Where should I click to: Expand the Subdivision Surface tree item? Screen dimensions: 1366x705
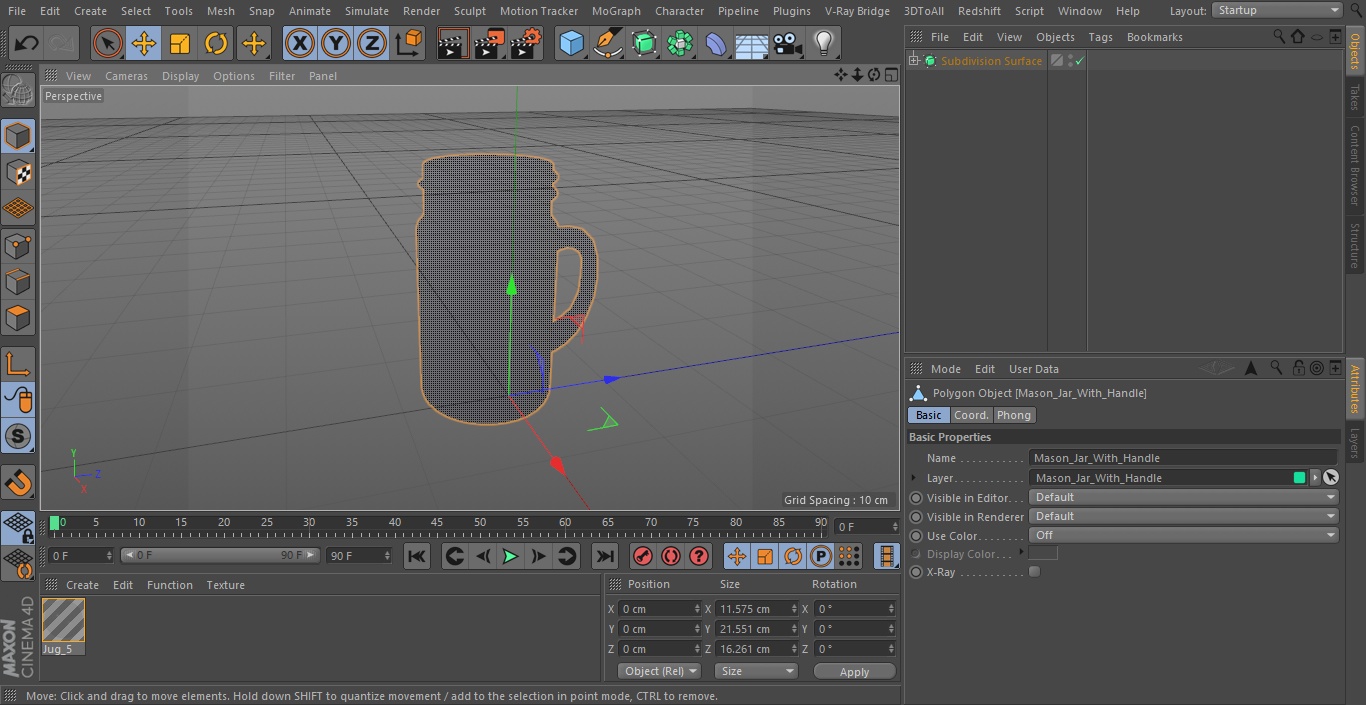[913, 61]
